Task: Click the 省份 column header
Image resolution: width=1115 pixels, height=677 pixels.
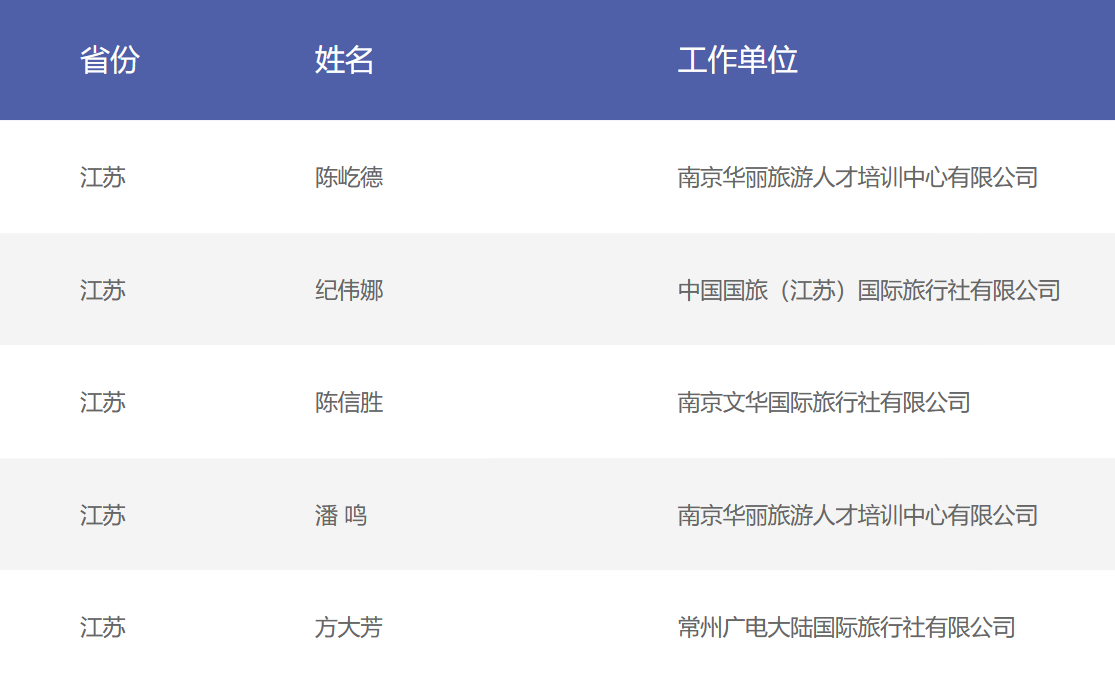Action: pos(110,60)
